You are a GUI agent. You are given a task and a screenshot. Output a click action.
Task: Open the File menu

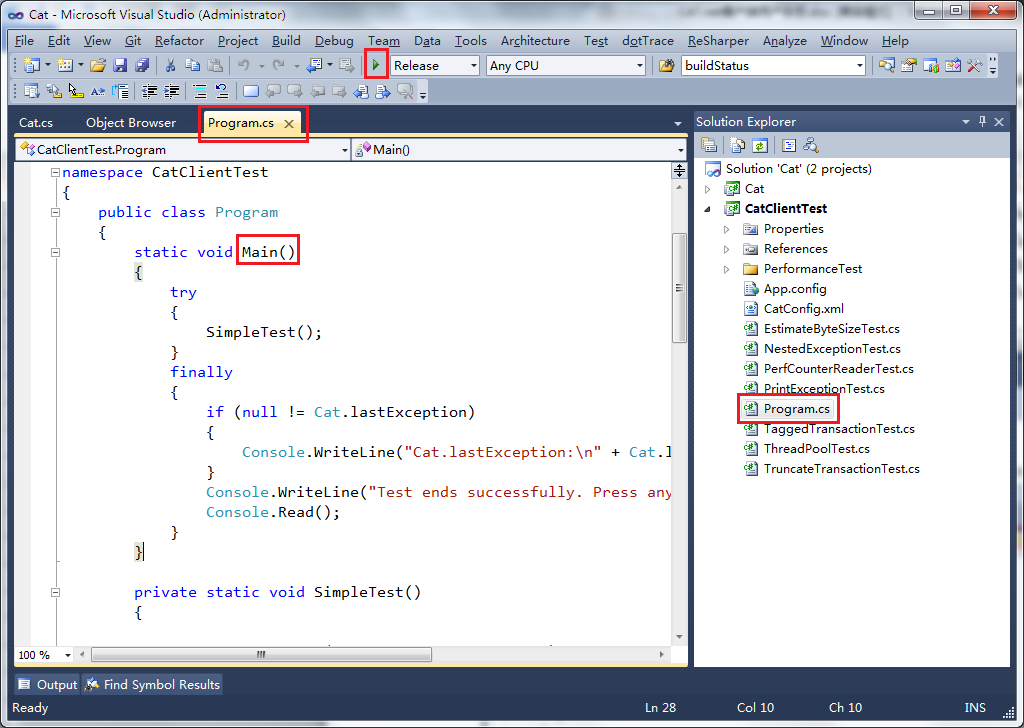(x=24, y=40)
